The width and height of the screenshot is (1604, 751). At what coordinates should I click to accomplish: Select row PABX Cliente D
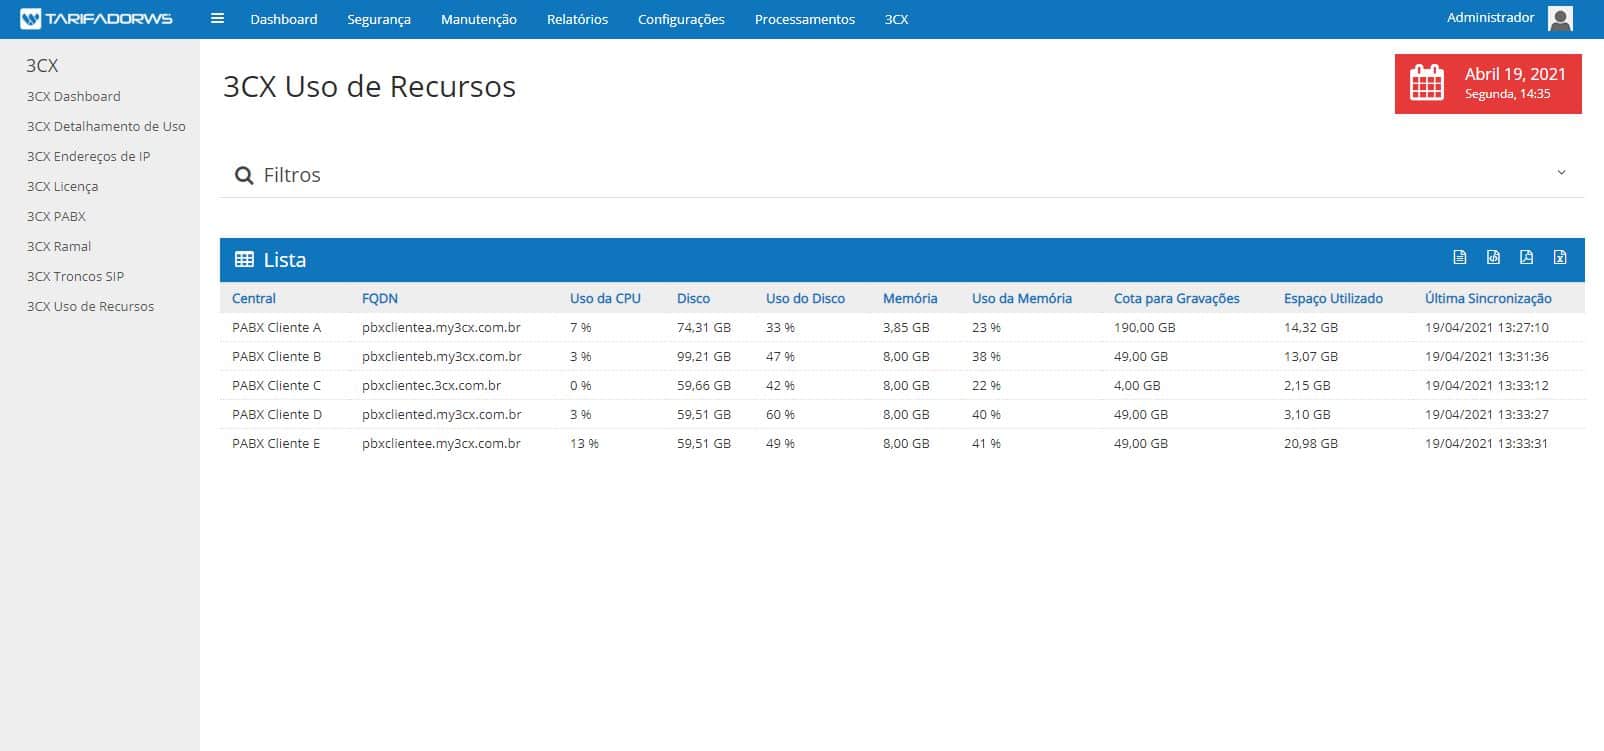click(x=902, y=414)
